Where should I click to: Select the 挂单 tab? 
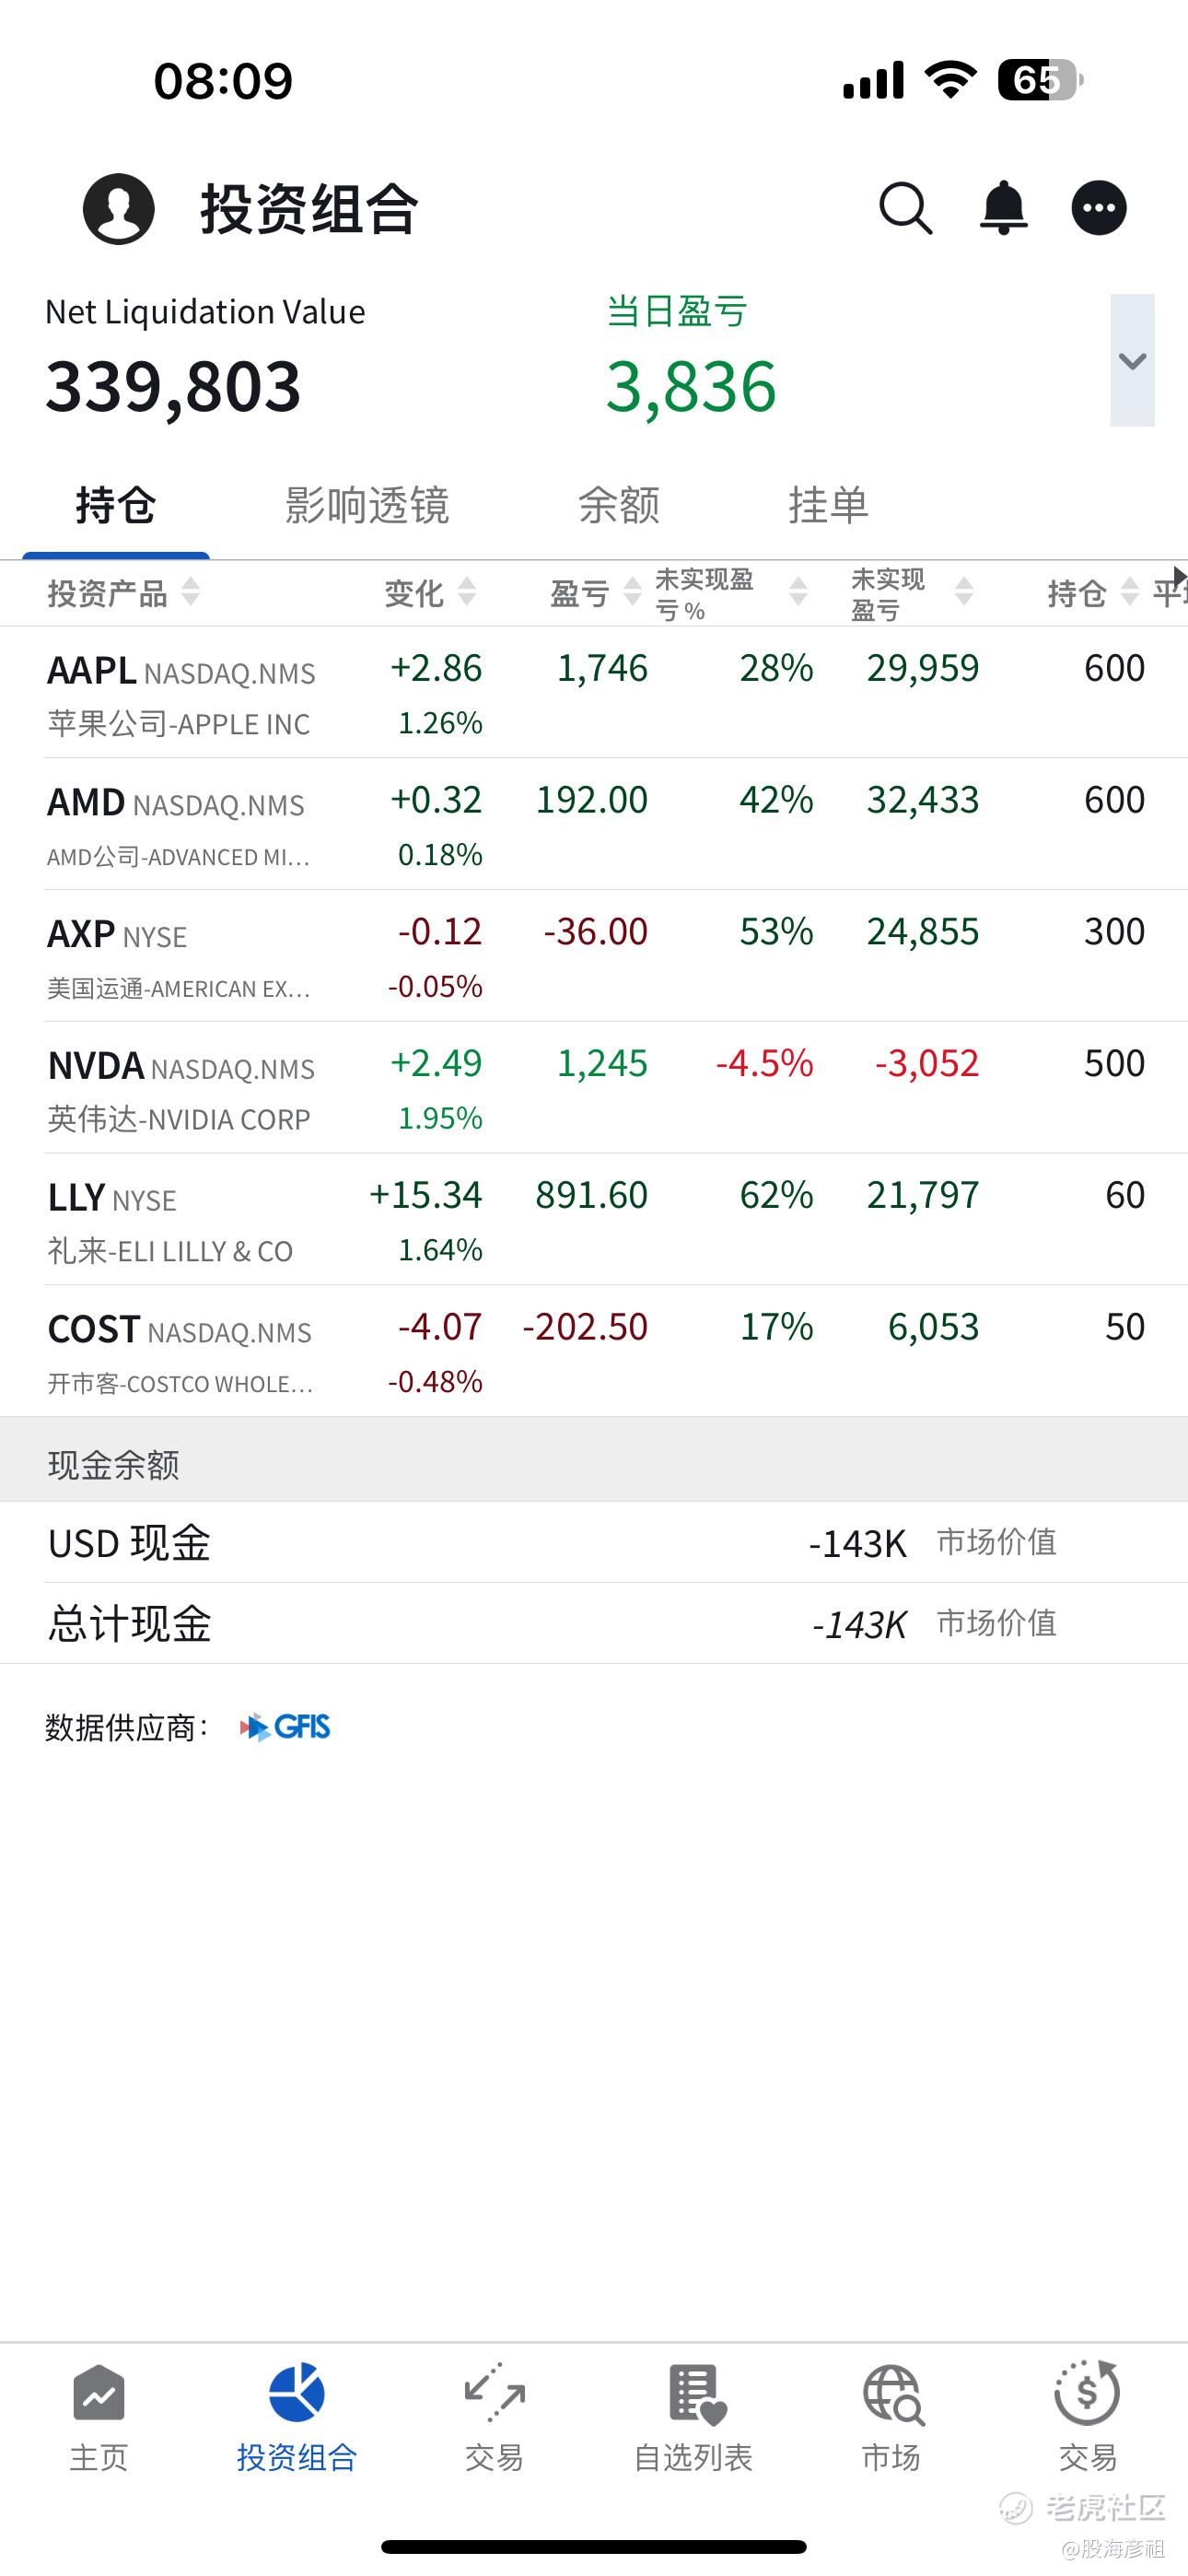tap(829, 505)
